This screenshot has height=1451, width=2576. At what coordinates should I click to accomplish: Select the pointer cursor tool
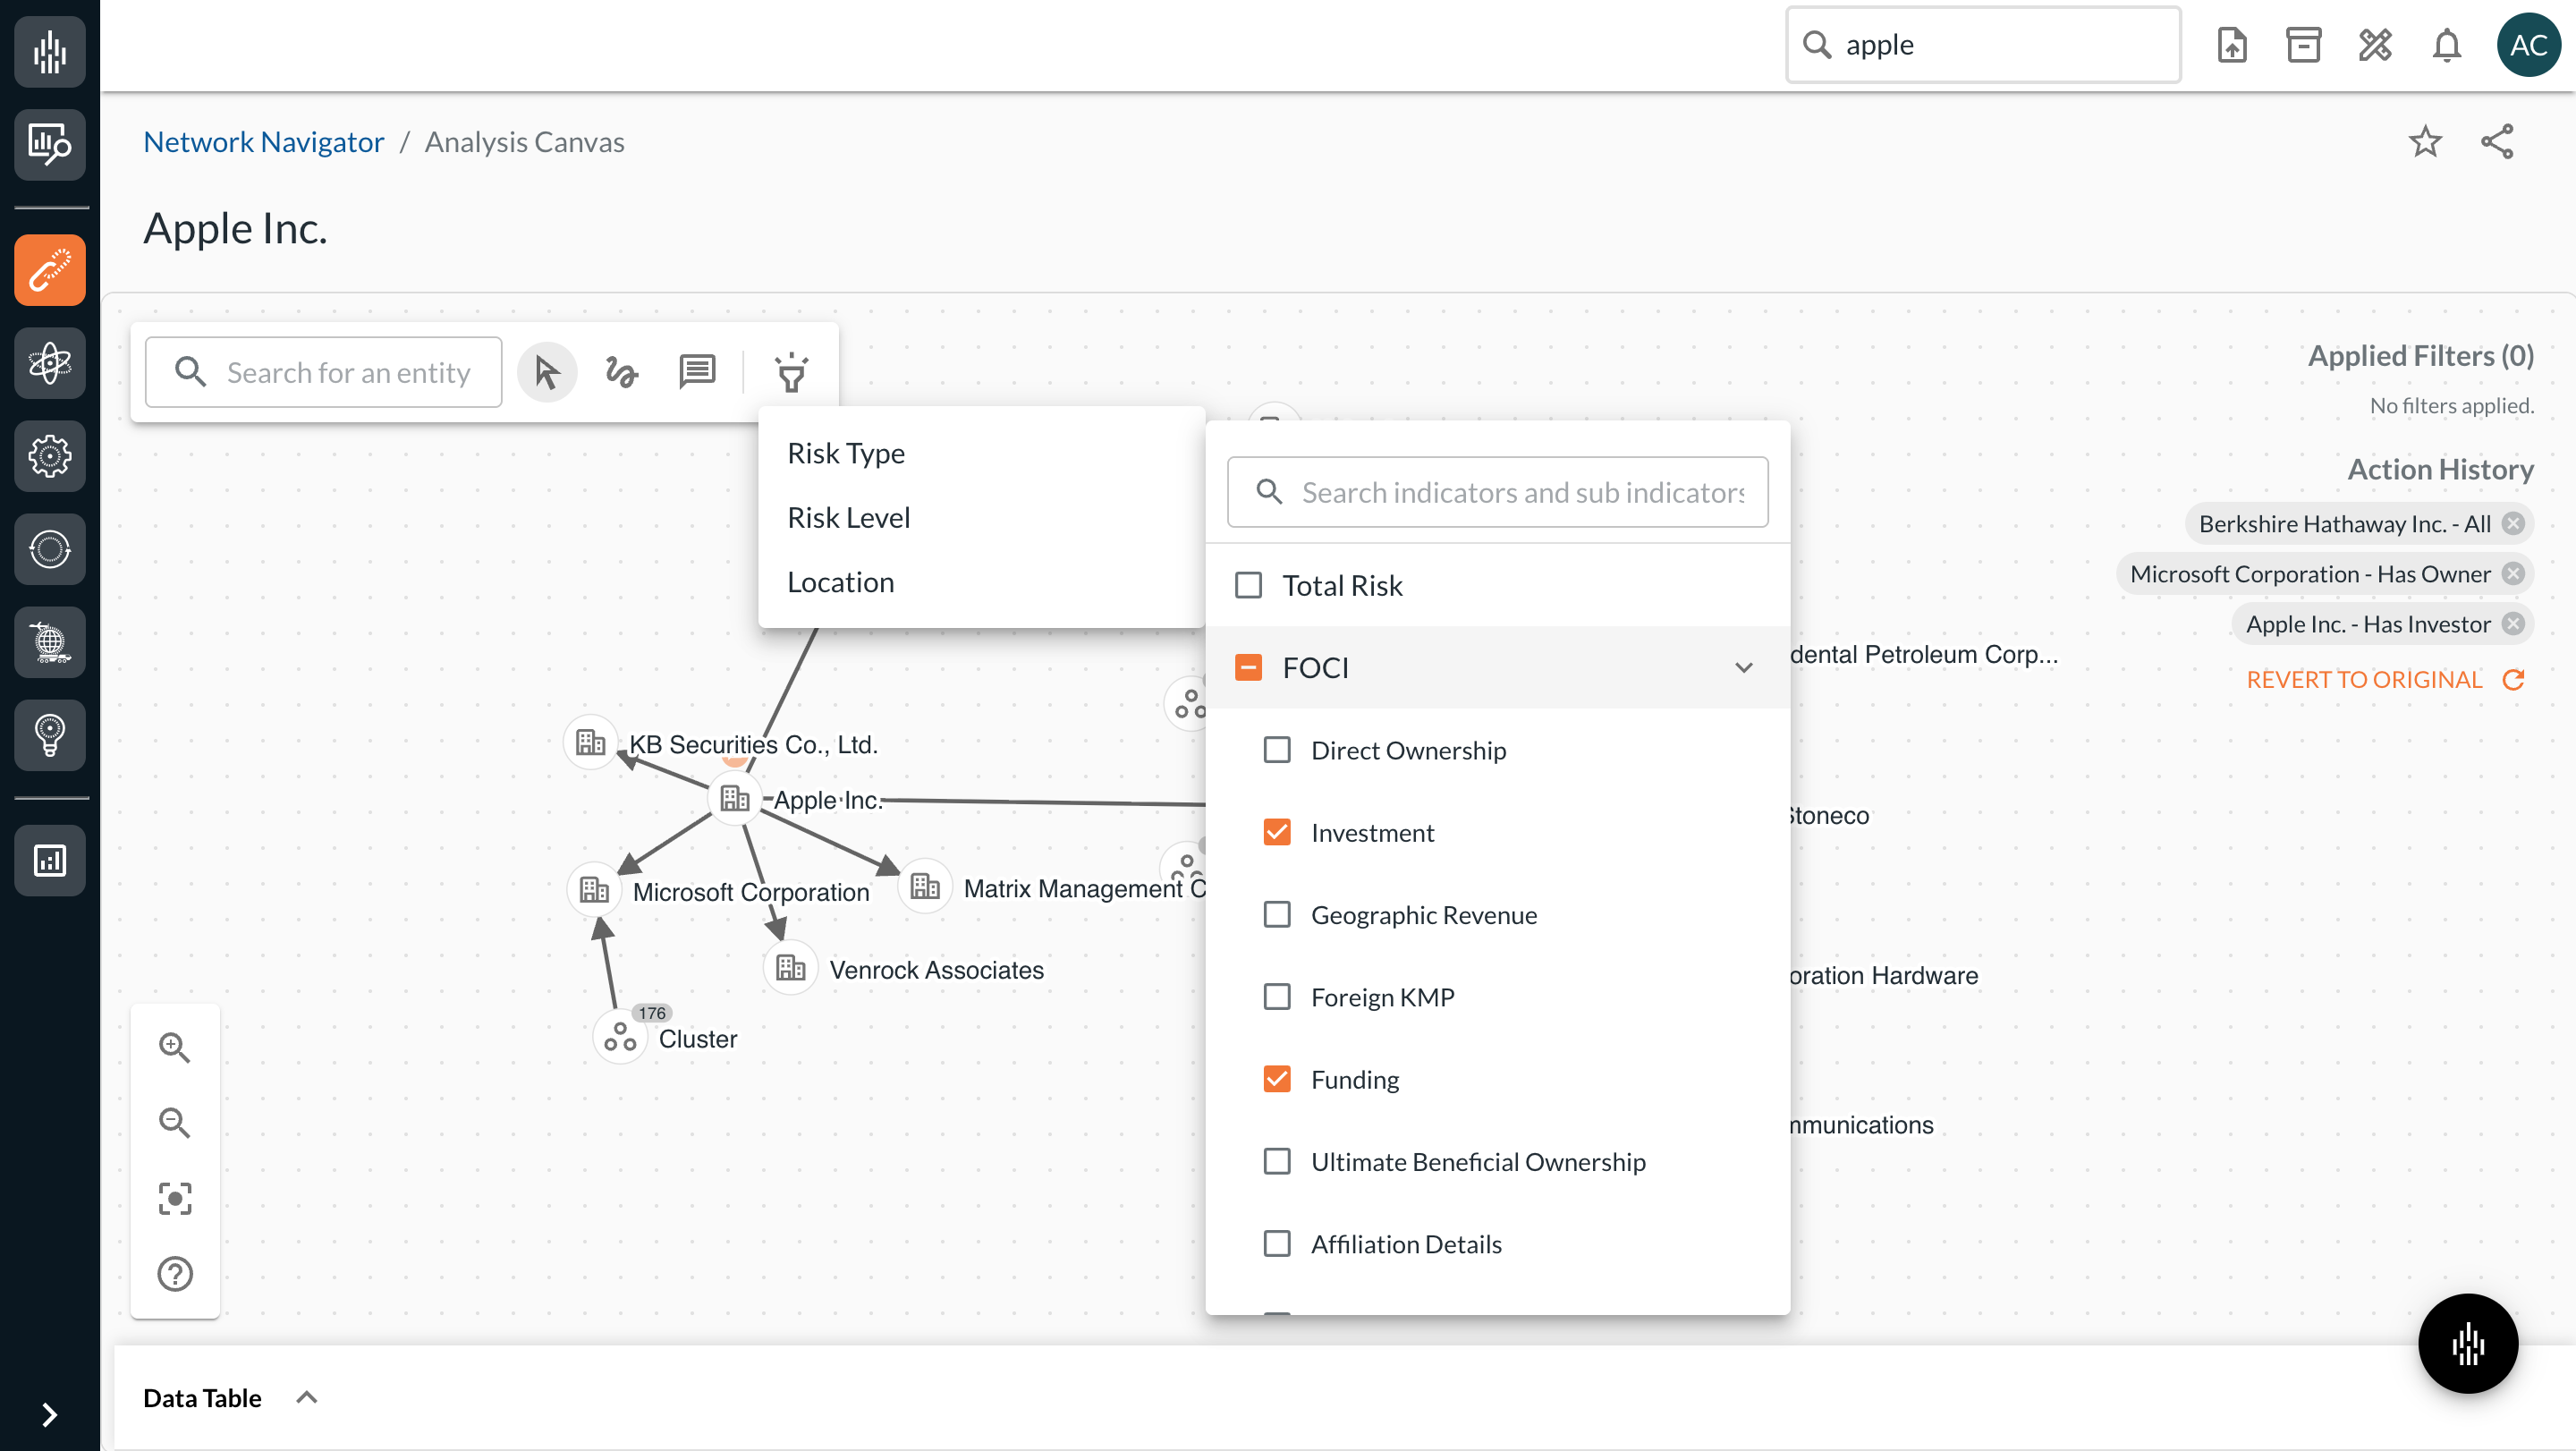pyautogui.click(x=547, y=372)
